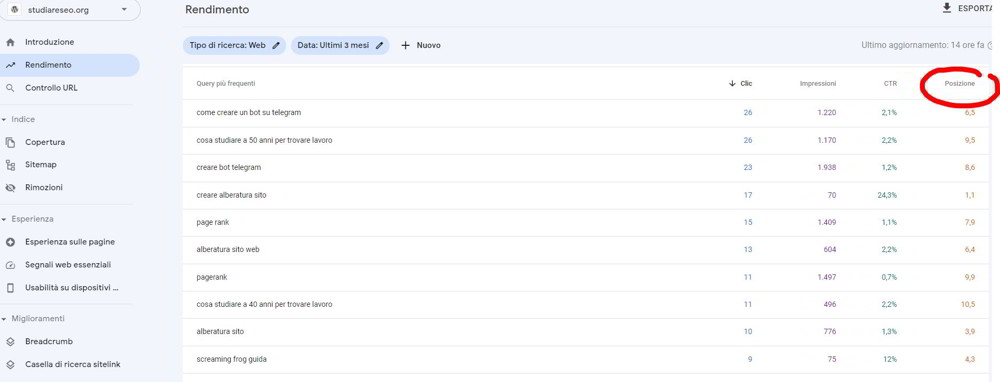Sort the table by CTR column
The image size is (1000, 382).
[890, 84]
